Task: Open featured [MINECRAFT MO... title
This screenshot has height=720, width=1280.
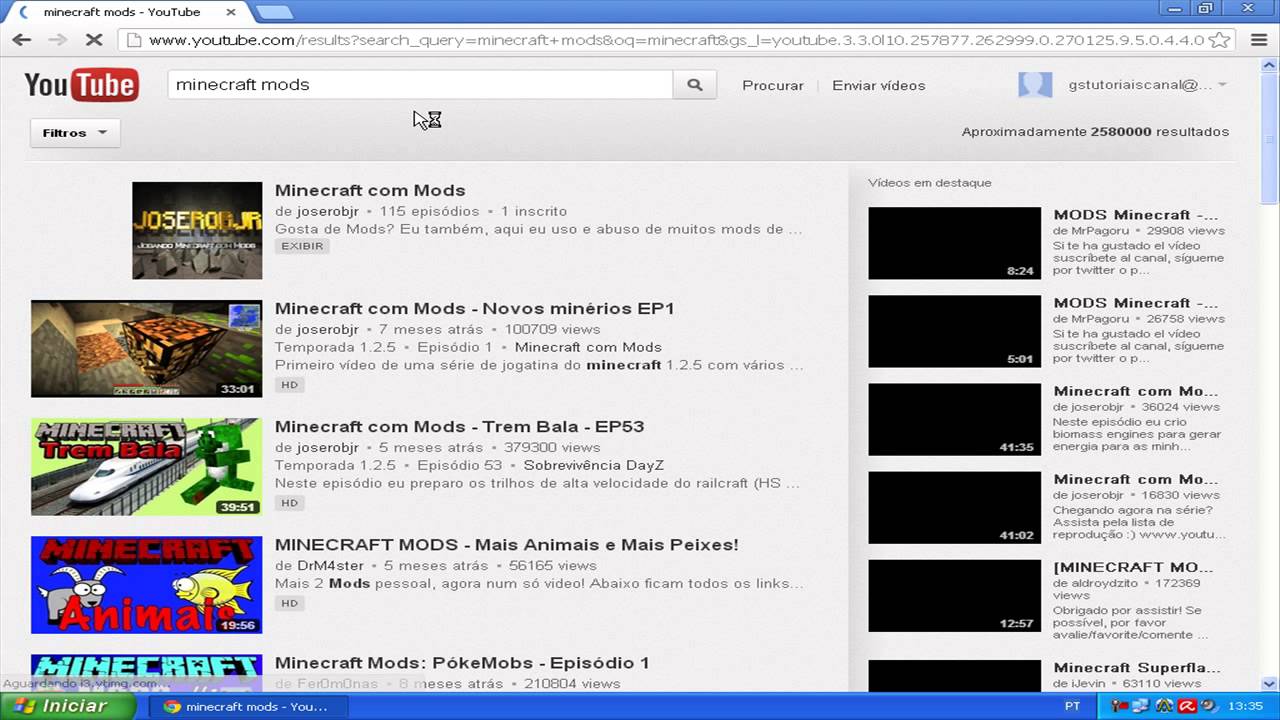Action: (1133, 567)
